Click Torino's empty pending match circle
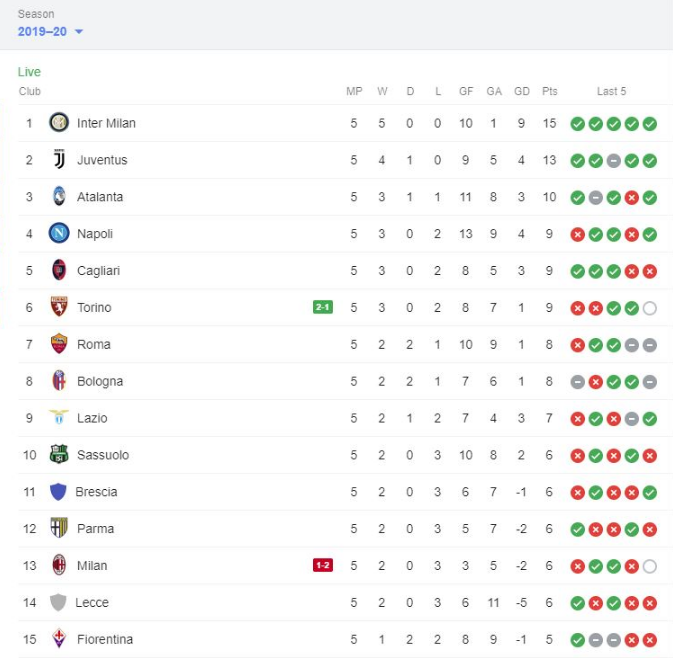 650,308
